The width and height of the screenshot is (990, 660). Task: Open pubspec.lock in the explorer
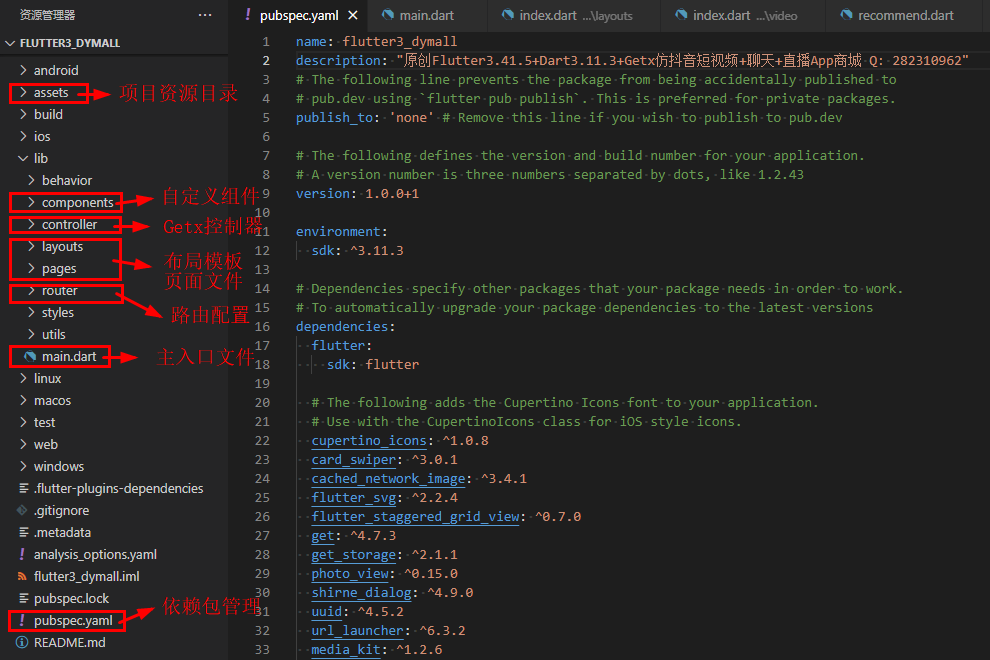(x=71, y=598)
